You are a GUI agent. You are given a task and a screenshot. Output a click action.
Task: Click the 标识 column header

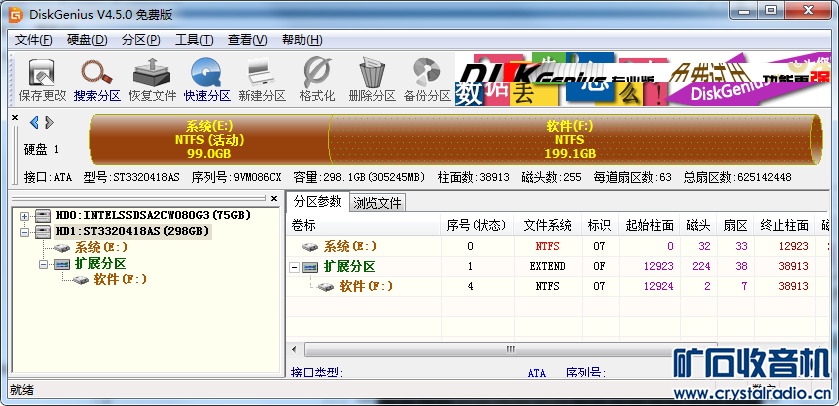(x=599, y=226)
